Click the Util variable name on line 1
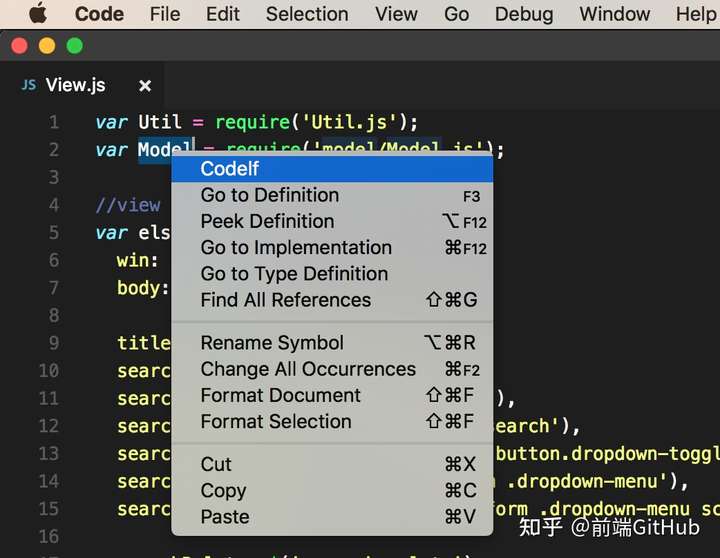 (159, 122)
